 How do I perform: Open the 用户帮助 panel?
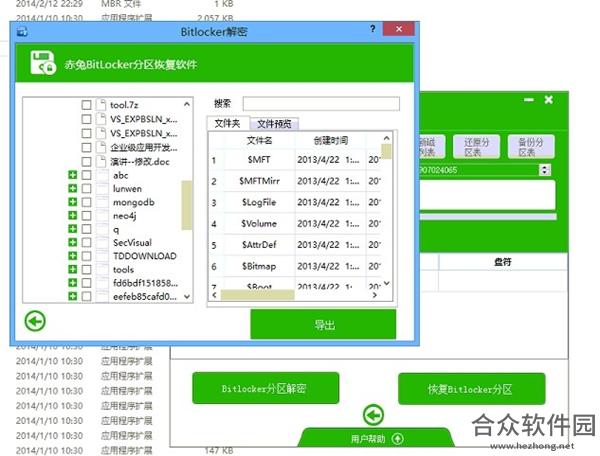tap(376, 438)
